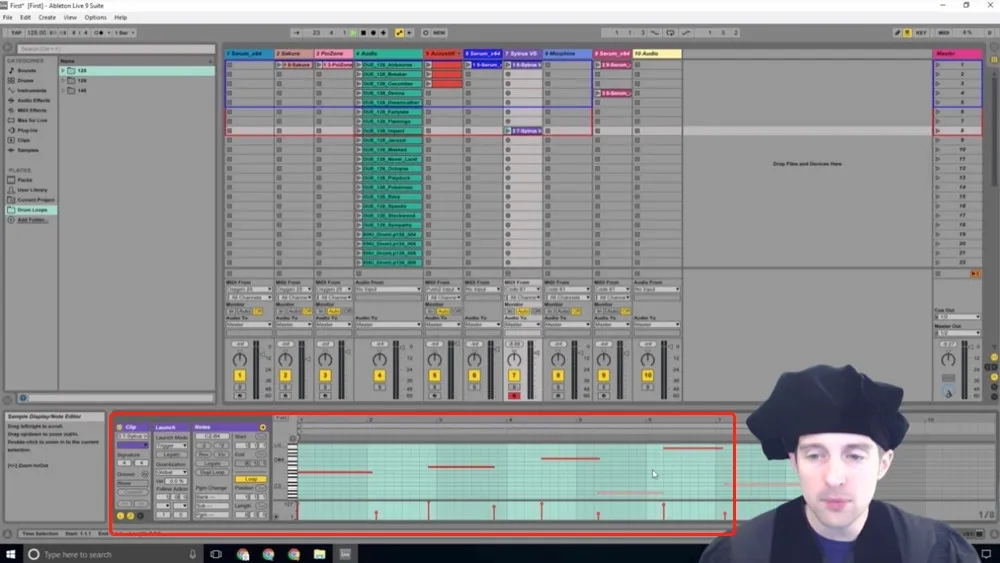1000x563 pixels.
Task: Open track 1 Audio To dropdown
Action: coord(249,325)
